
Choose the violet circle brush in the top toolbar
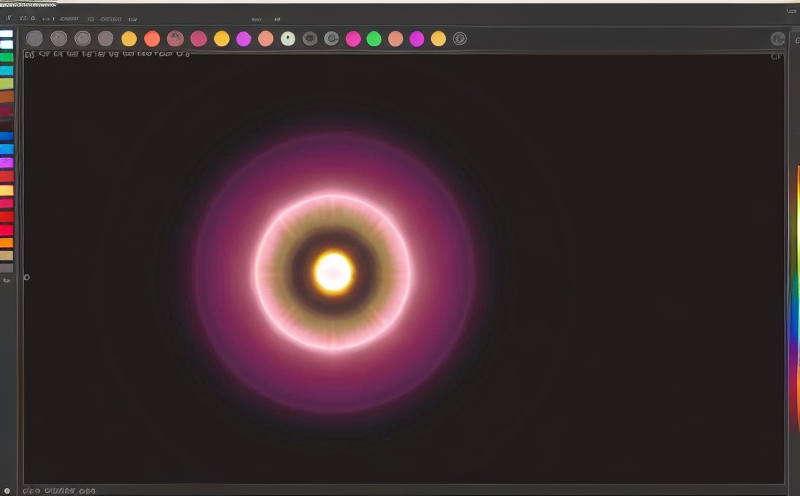click(x=243, y=39)
